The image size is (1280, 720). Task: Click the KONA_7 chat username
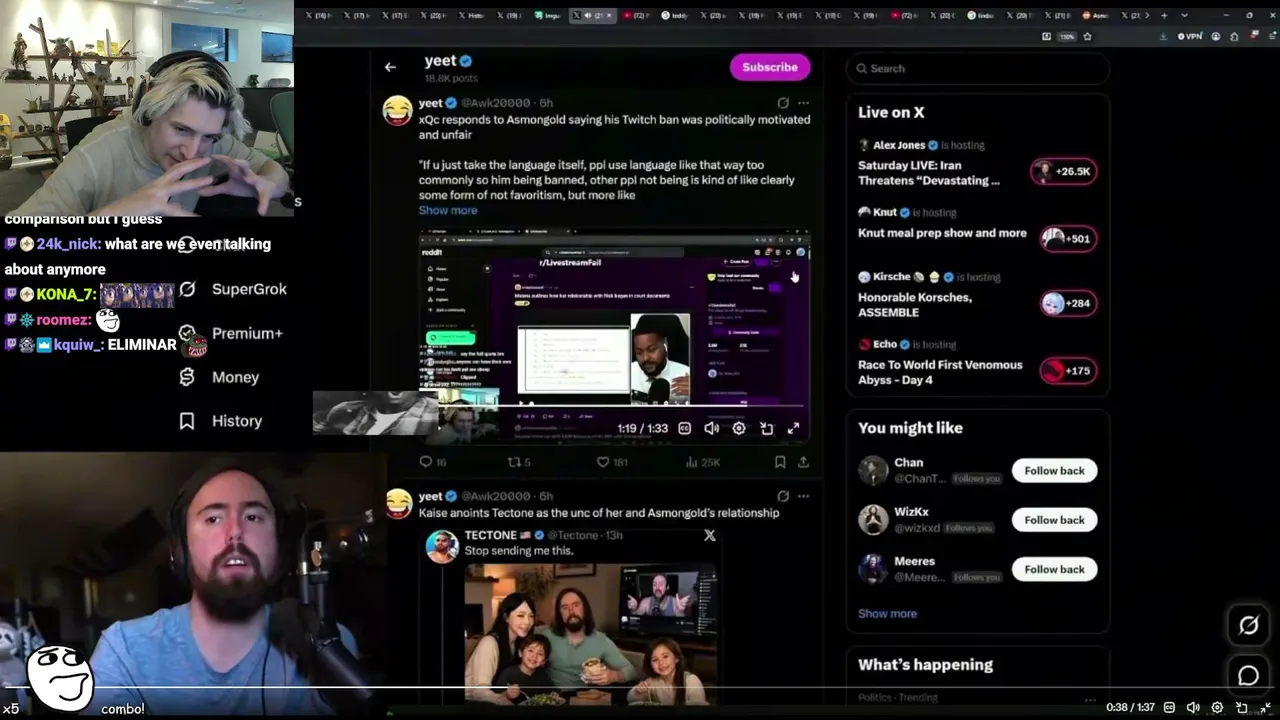click(x=65, y=295)
